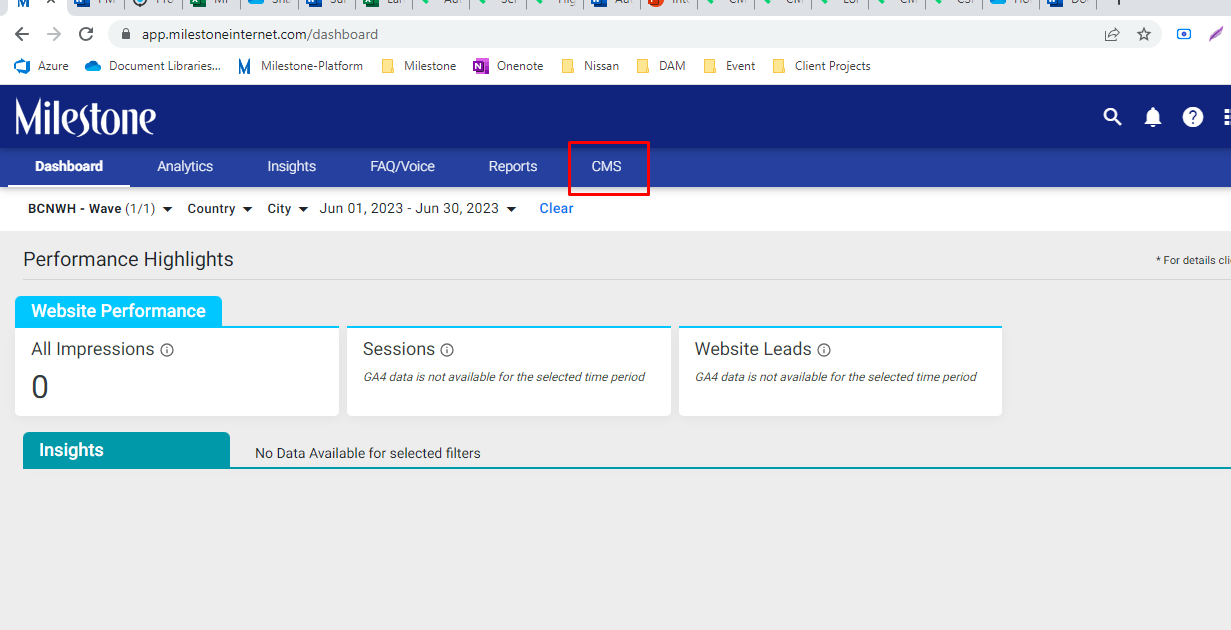Click info icon beside All Impressions
The image size is (1231, 630).
(x=167, y=350)
